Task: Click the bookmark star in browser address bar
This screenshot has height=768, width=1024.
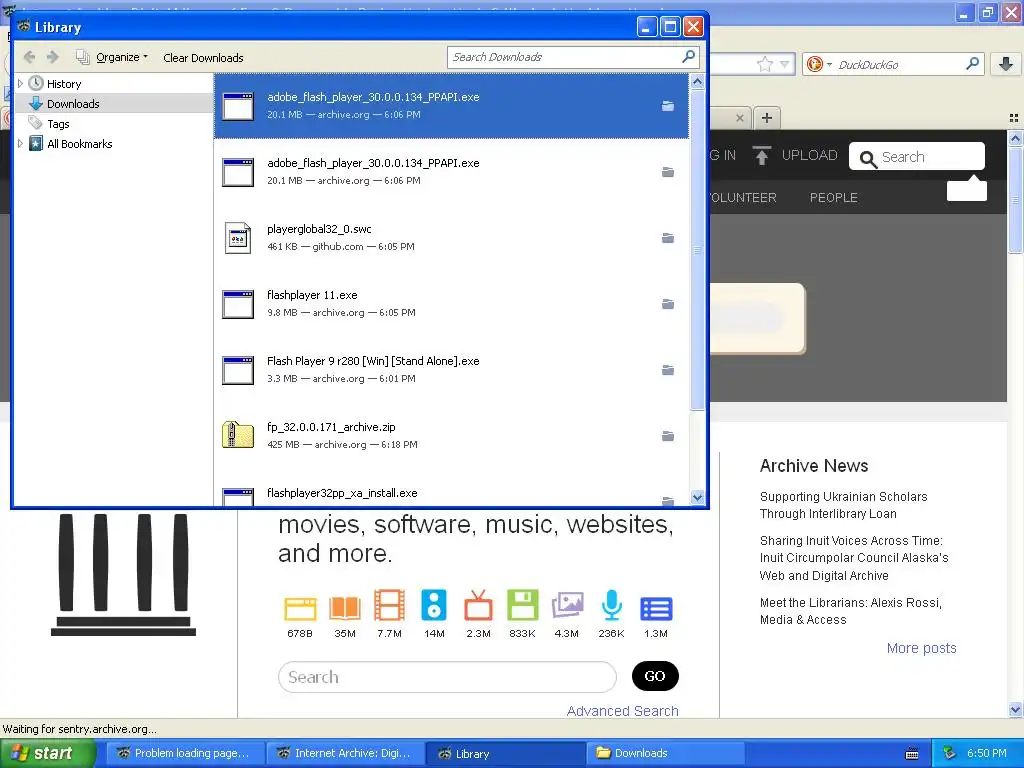Action: (x=764, y=64)
